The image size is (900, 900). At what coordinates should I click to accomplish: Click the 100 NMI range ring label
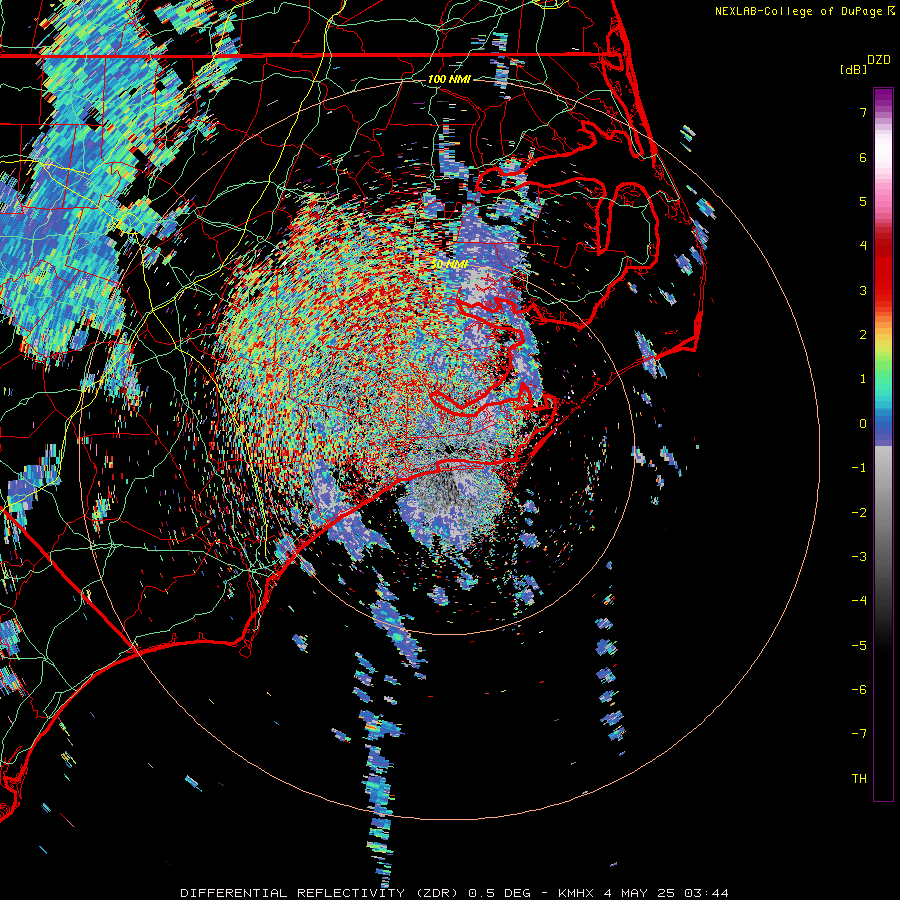coord(449,79)
